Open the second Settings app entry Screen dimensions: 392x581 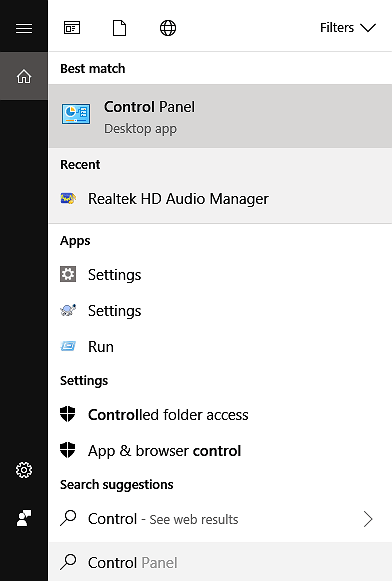220,311
